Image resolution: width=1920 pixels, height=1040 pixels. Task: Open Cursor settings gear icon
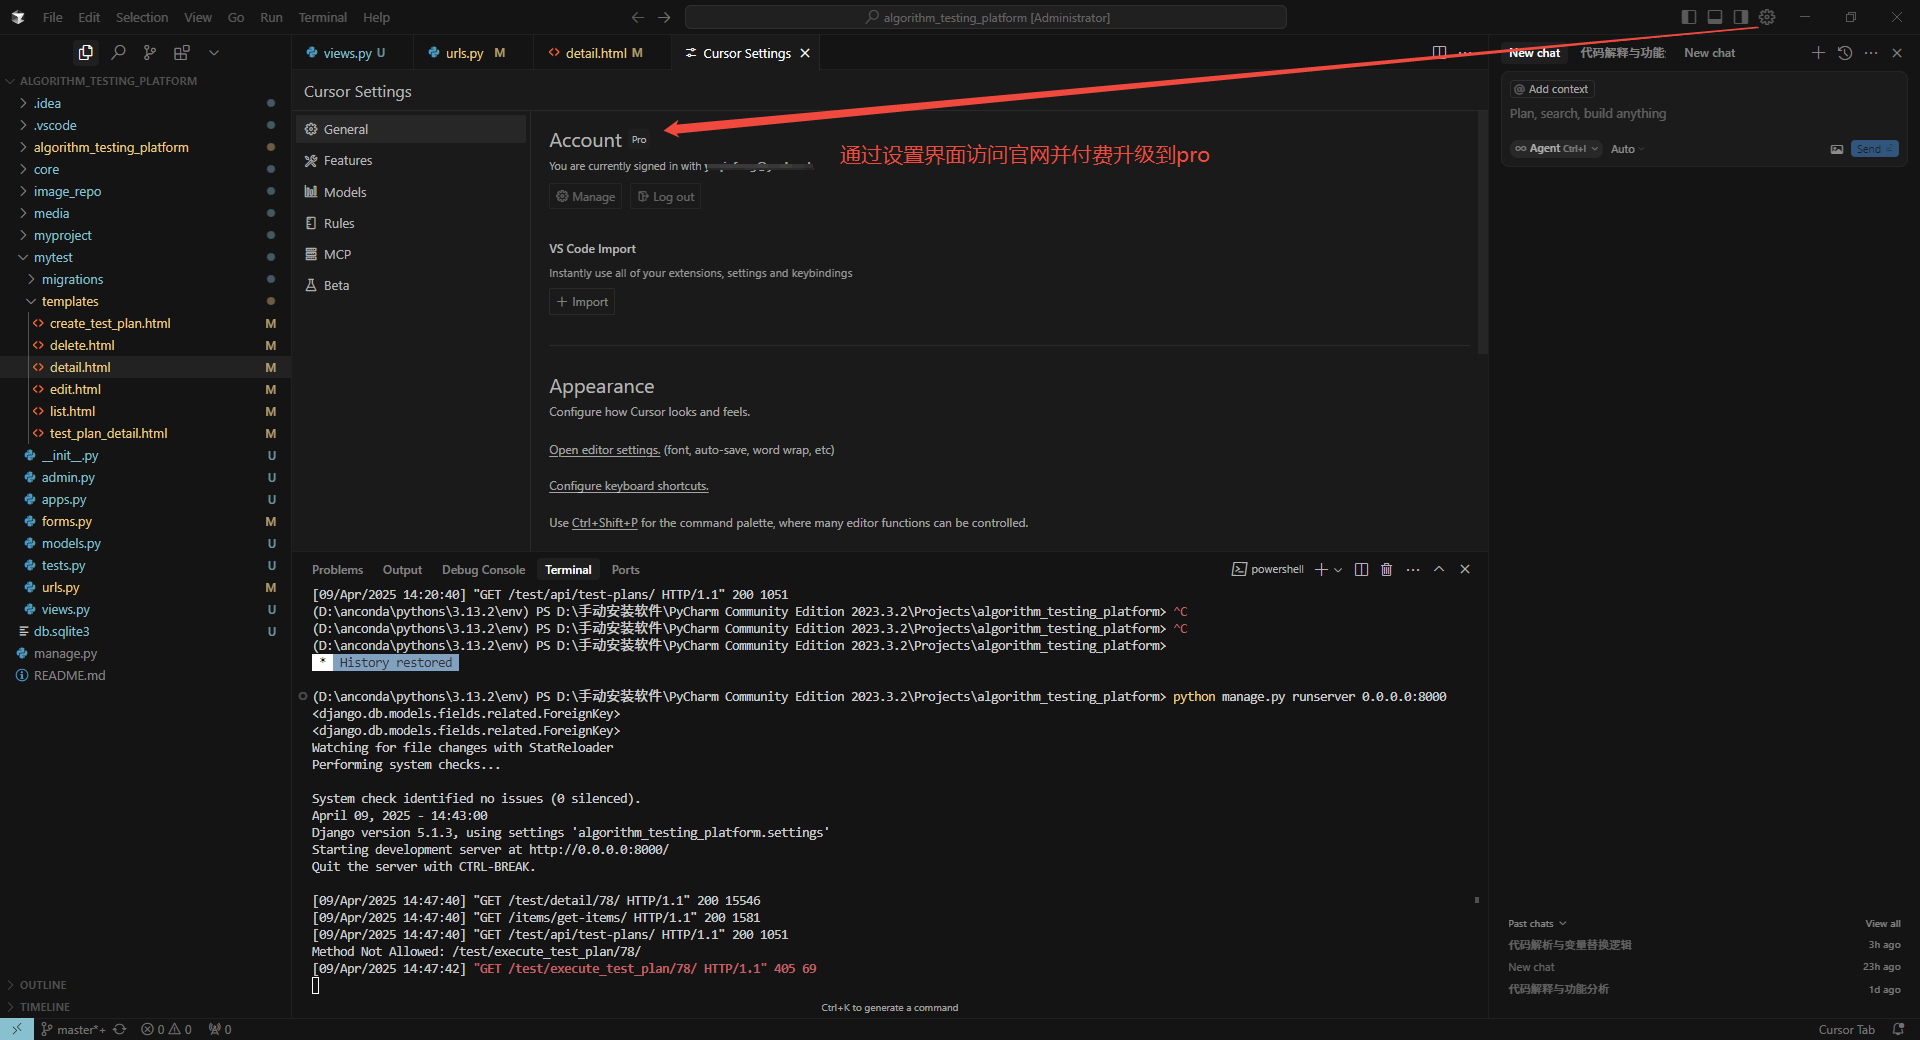click(x=1767, y=17)
